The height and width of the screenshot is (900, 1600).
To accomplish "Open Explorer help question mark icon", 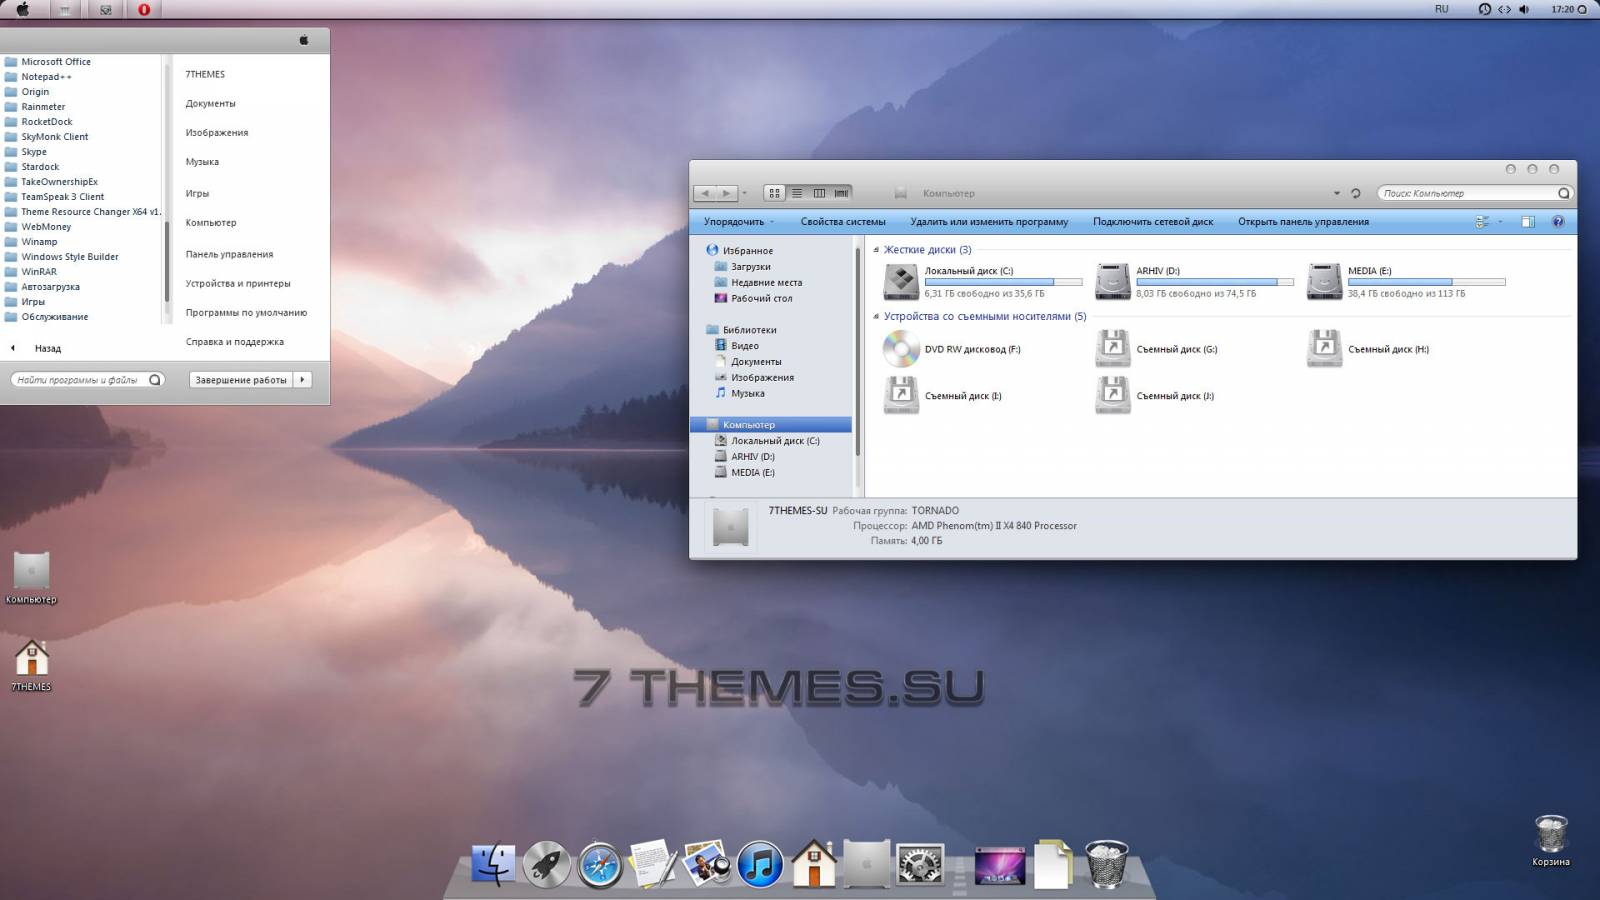I will (1558, 222).
